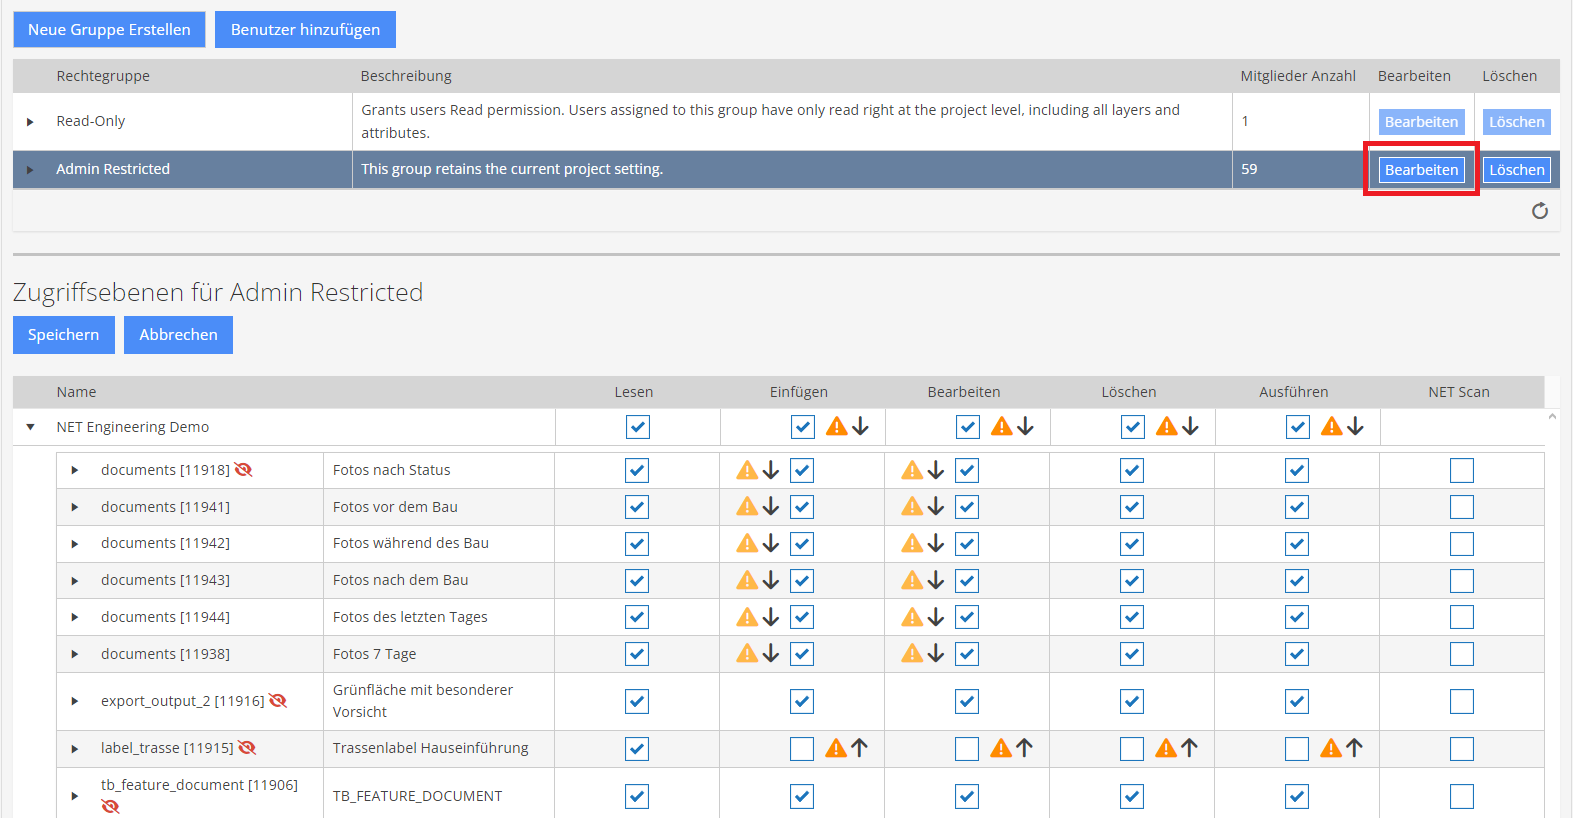The image size is (1573, 818).
Task: Click Einfügen down arrow in Fotos vor dem Bau row
Action: (x=770, y=507)
